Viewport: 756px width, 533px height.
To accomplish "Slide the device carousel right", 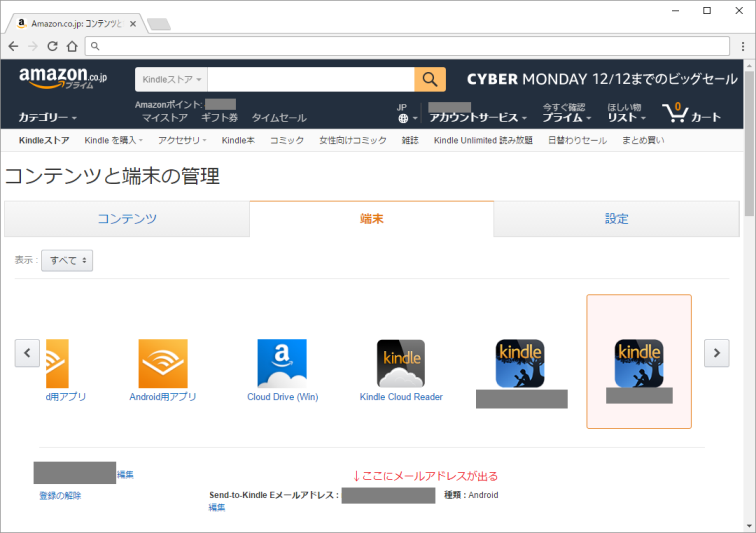I will (x=716, y=353).
